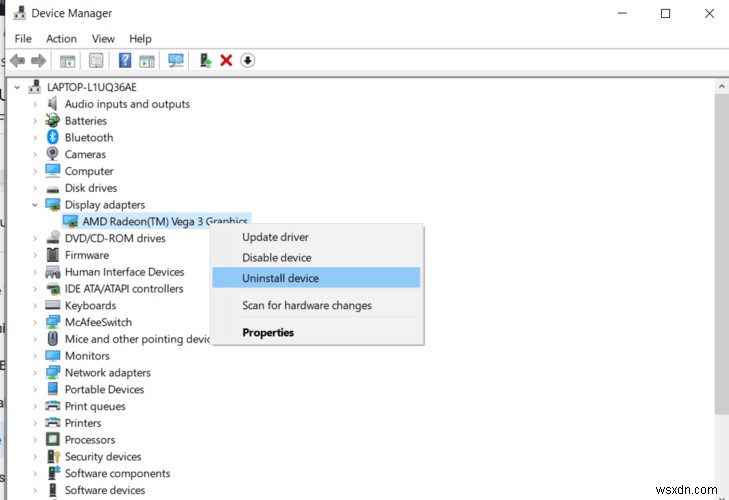Select Uninstall device in the context menu
The width and height of the screenshot is (729, 500).
pyautogui.click(x=317, y=278)
